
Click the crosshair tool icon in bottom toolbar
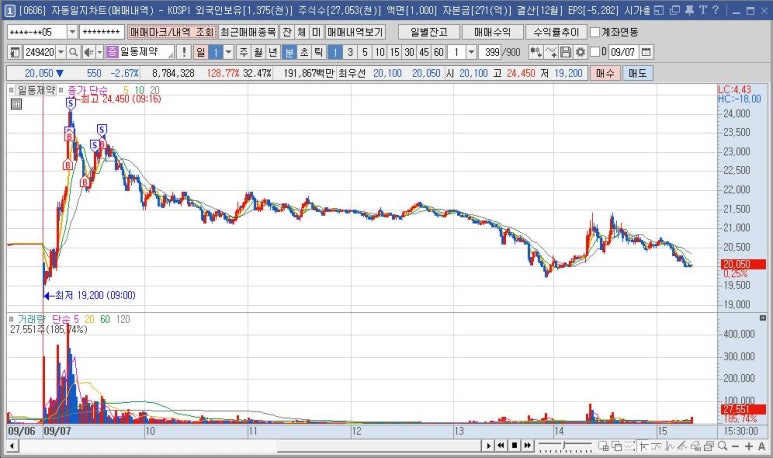tap(643, 446)
